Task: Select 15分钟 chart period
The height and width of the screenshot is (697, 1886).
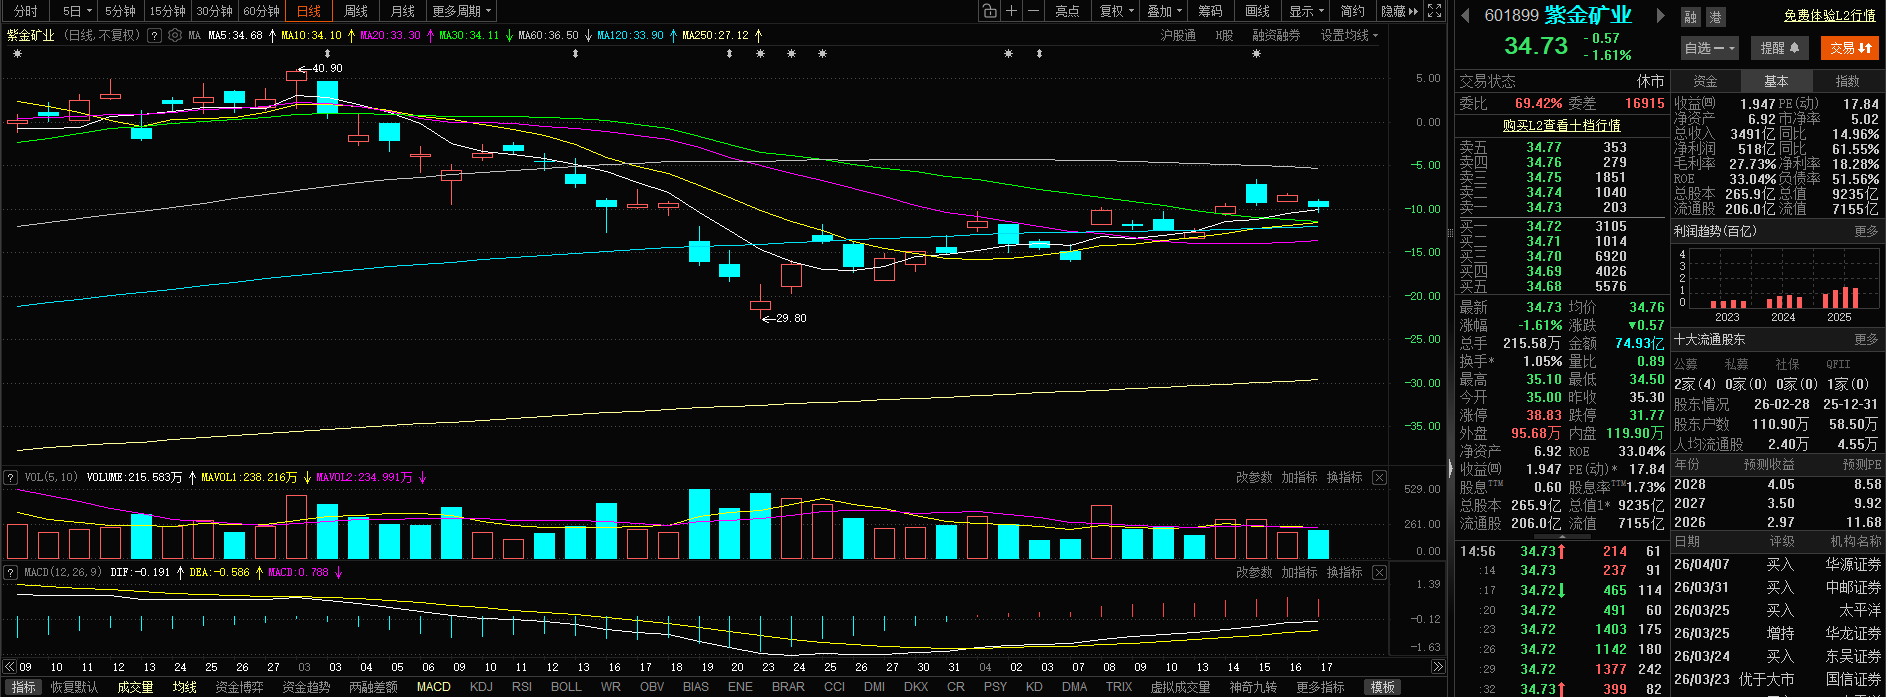Action: [x=168, y=11]
